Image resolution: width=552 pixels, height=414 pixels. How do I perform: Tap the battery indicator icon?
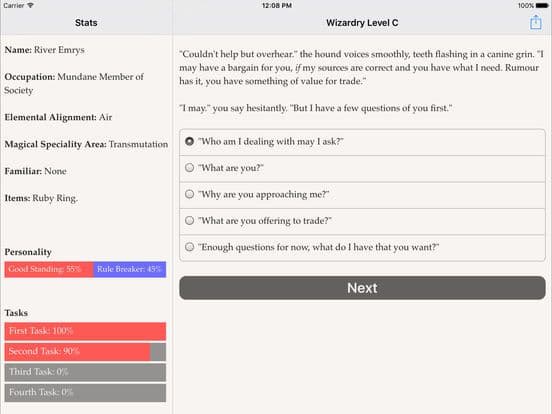click(542, 6)
